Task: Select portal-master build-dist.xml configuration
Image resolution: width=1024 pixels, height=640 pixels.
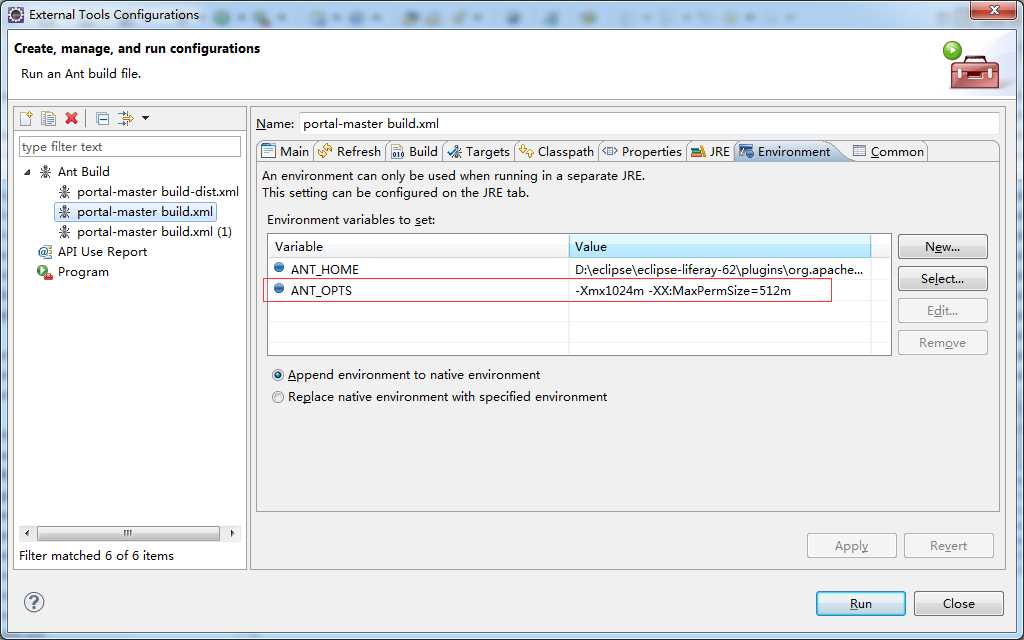Action: 157,192
